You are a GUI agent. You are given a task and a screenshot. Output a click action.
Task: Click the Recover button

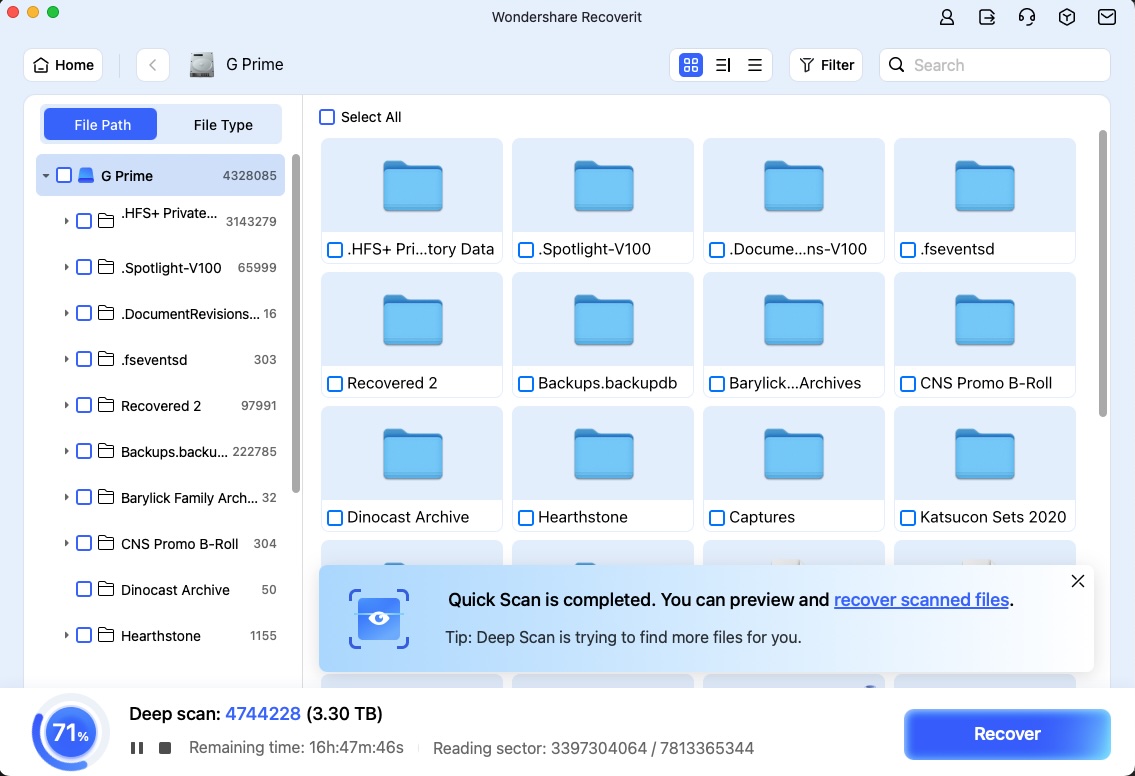(1007, 734)
